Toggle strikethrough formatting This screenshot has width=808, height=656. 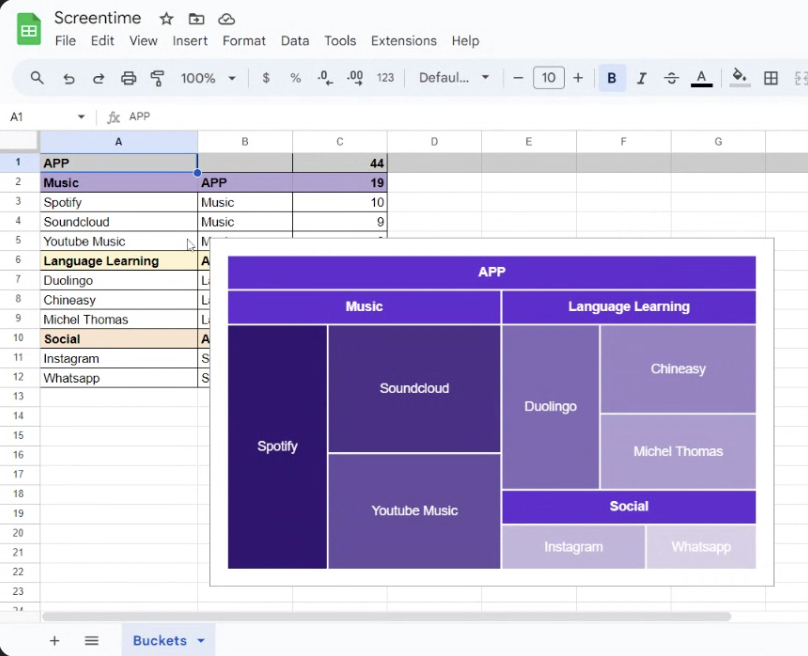(671, 78)
